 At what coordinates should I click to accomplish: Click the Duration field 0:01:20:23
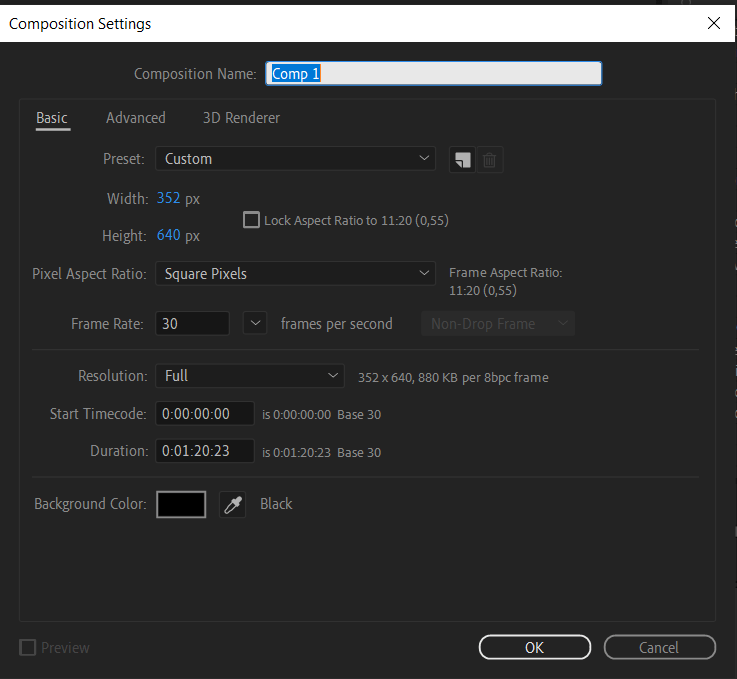[205, 451]
